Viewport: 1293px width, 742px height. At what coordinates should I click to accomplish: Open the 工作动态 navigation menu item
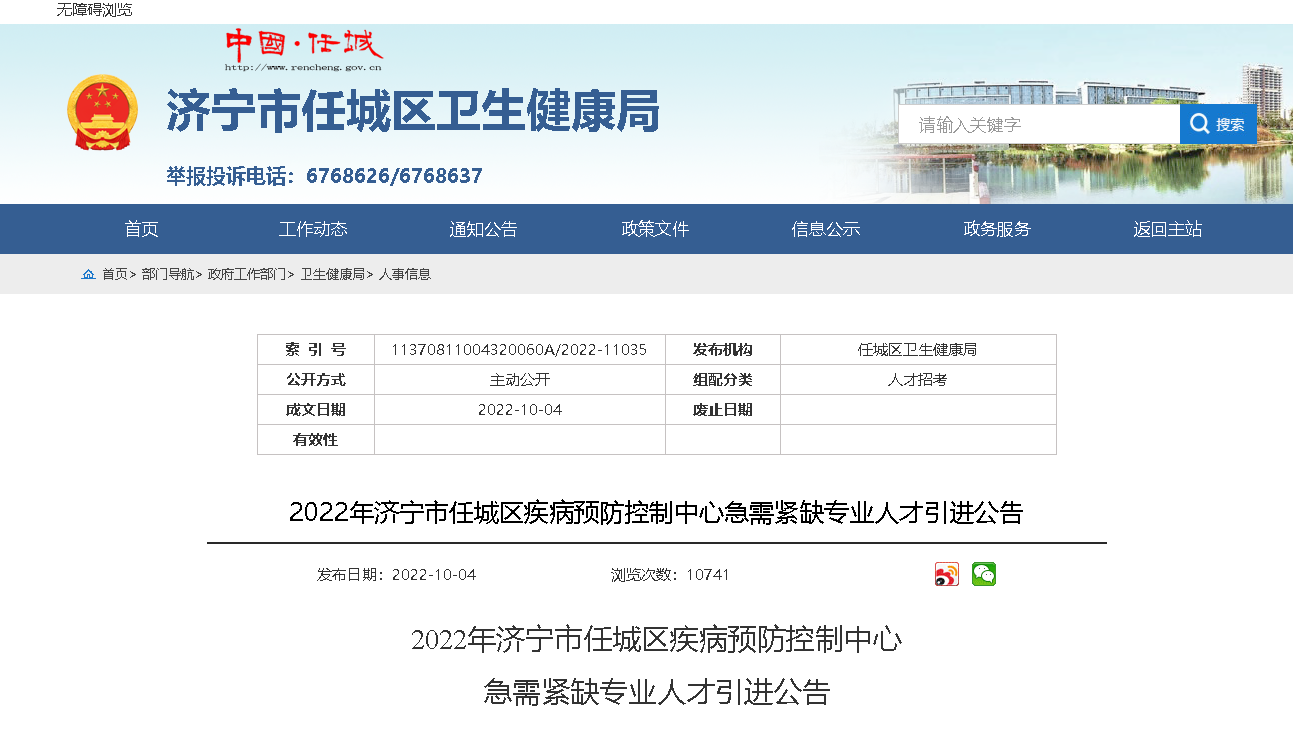(313, 229)
